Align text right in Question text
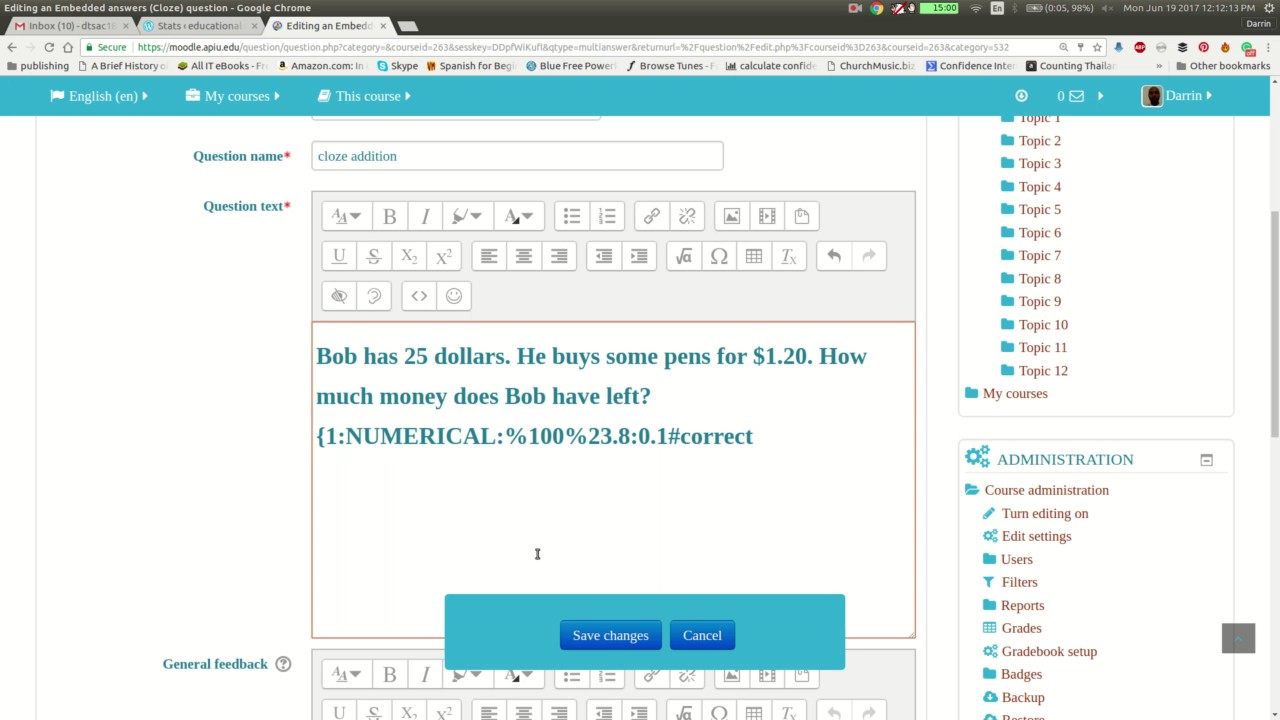The image size is (1280, 720). 559,256
